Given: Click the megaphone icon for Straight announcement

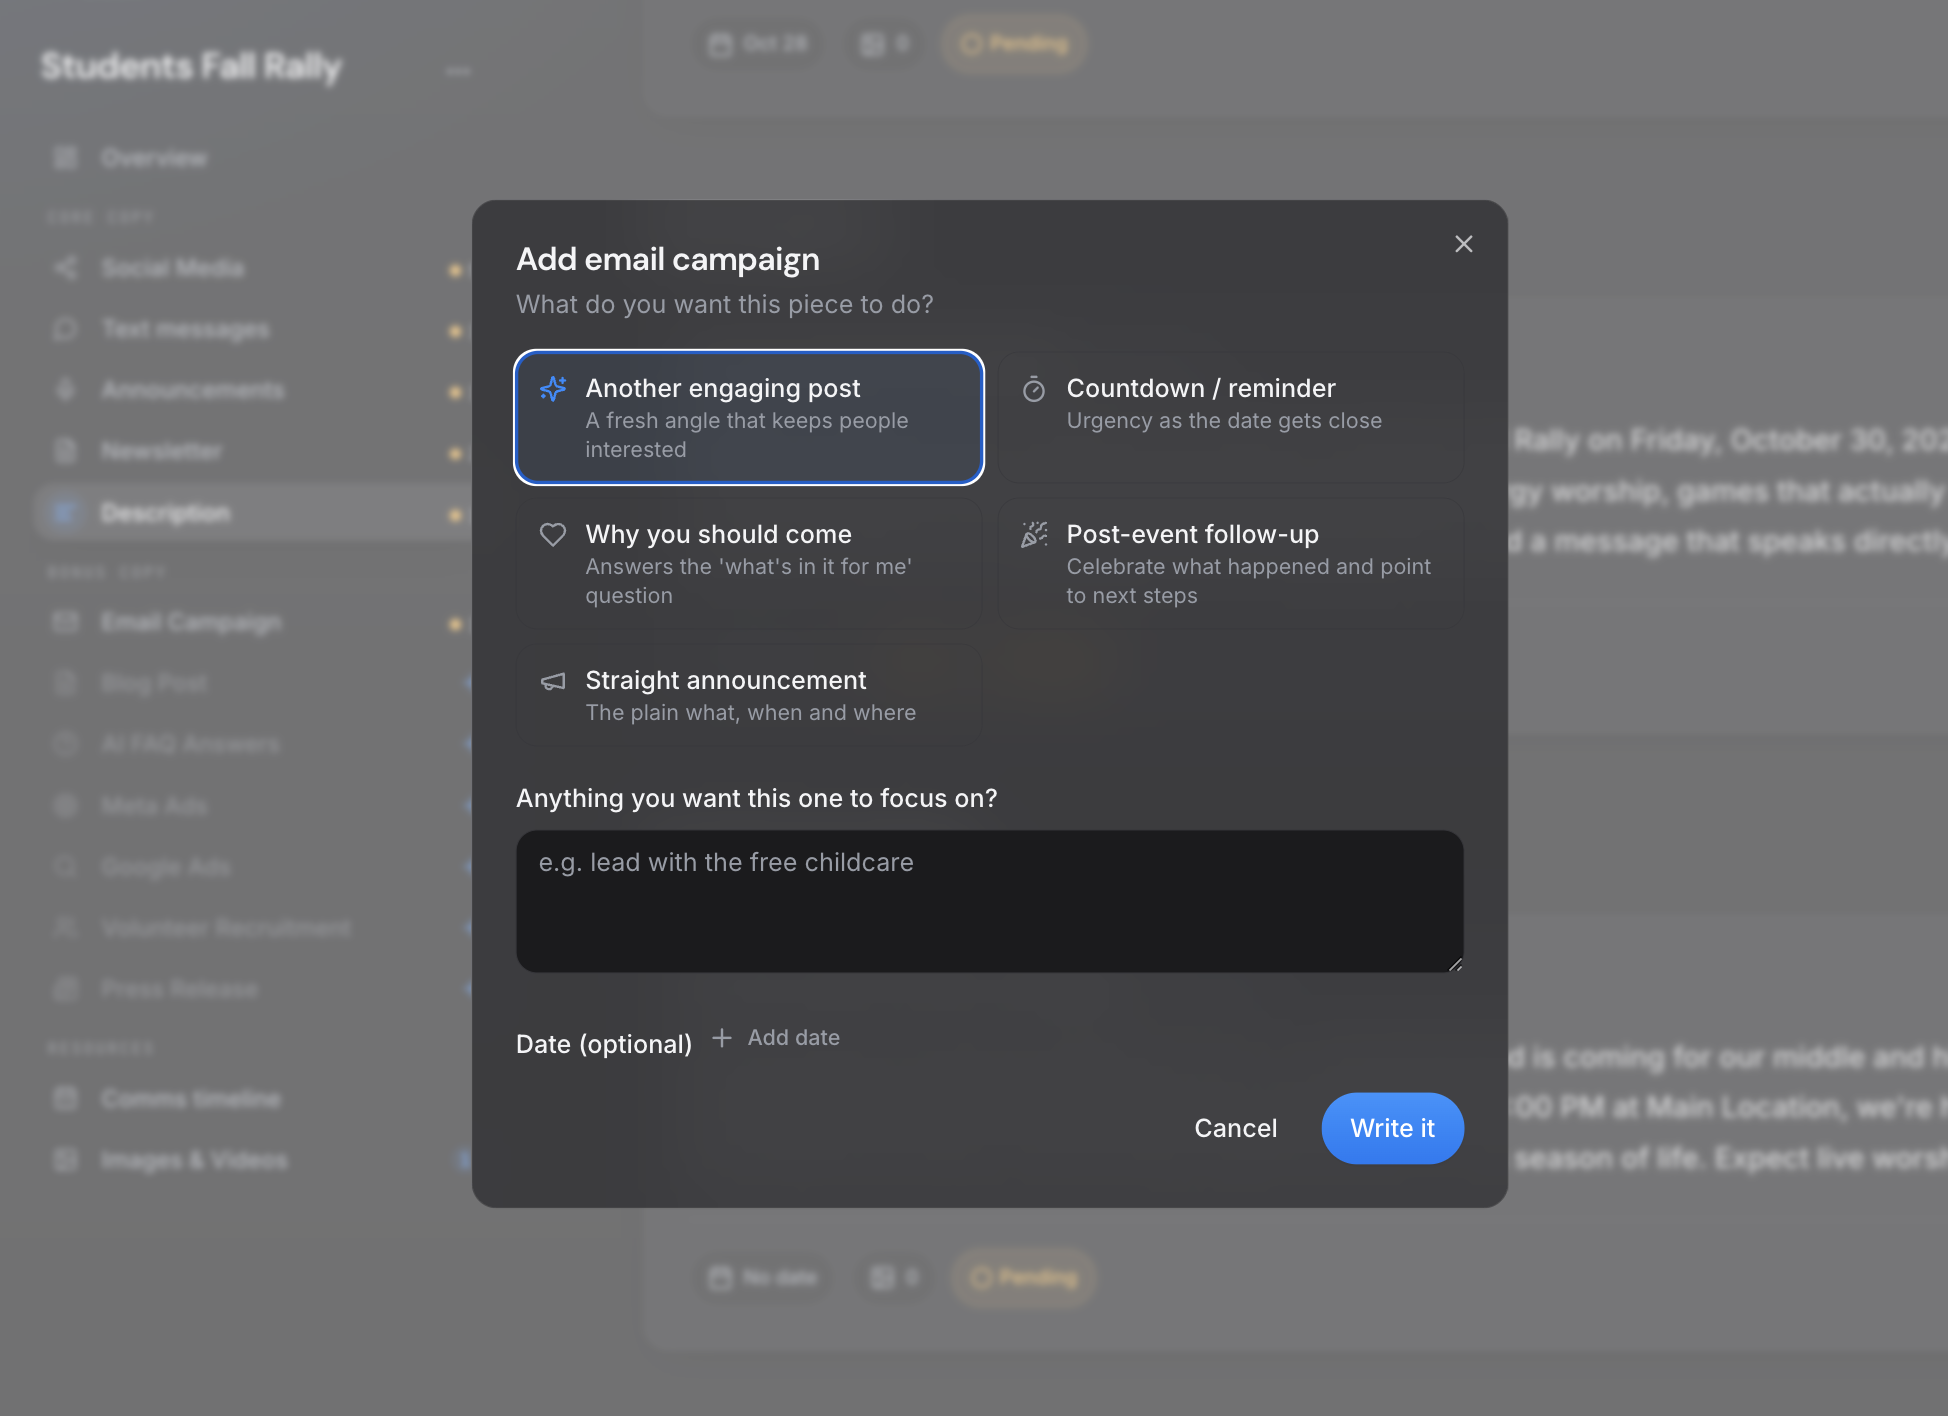Looking at the screenshot, I should pos(553,681).
